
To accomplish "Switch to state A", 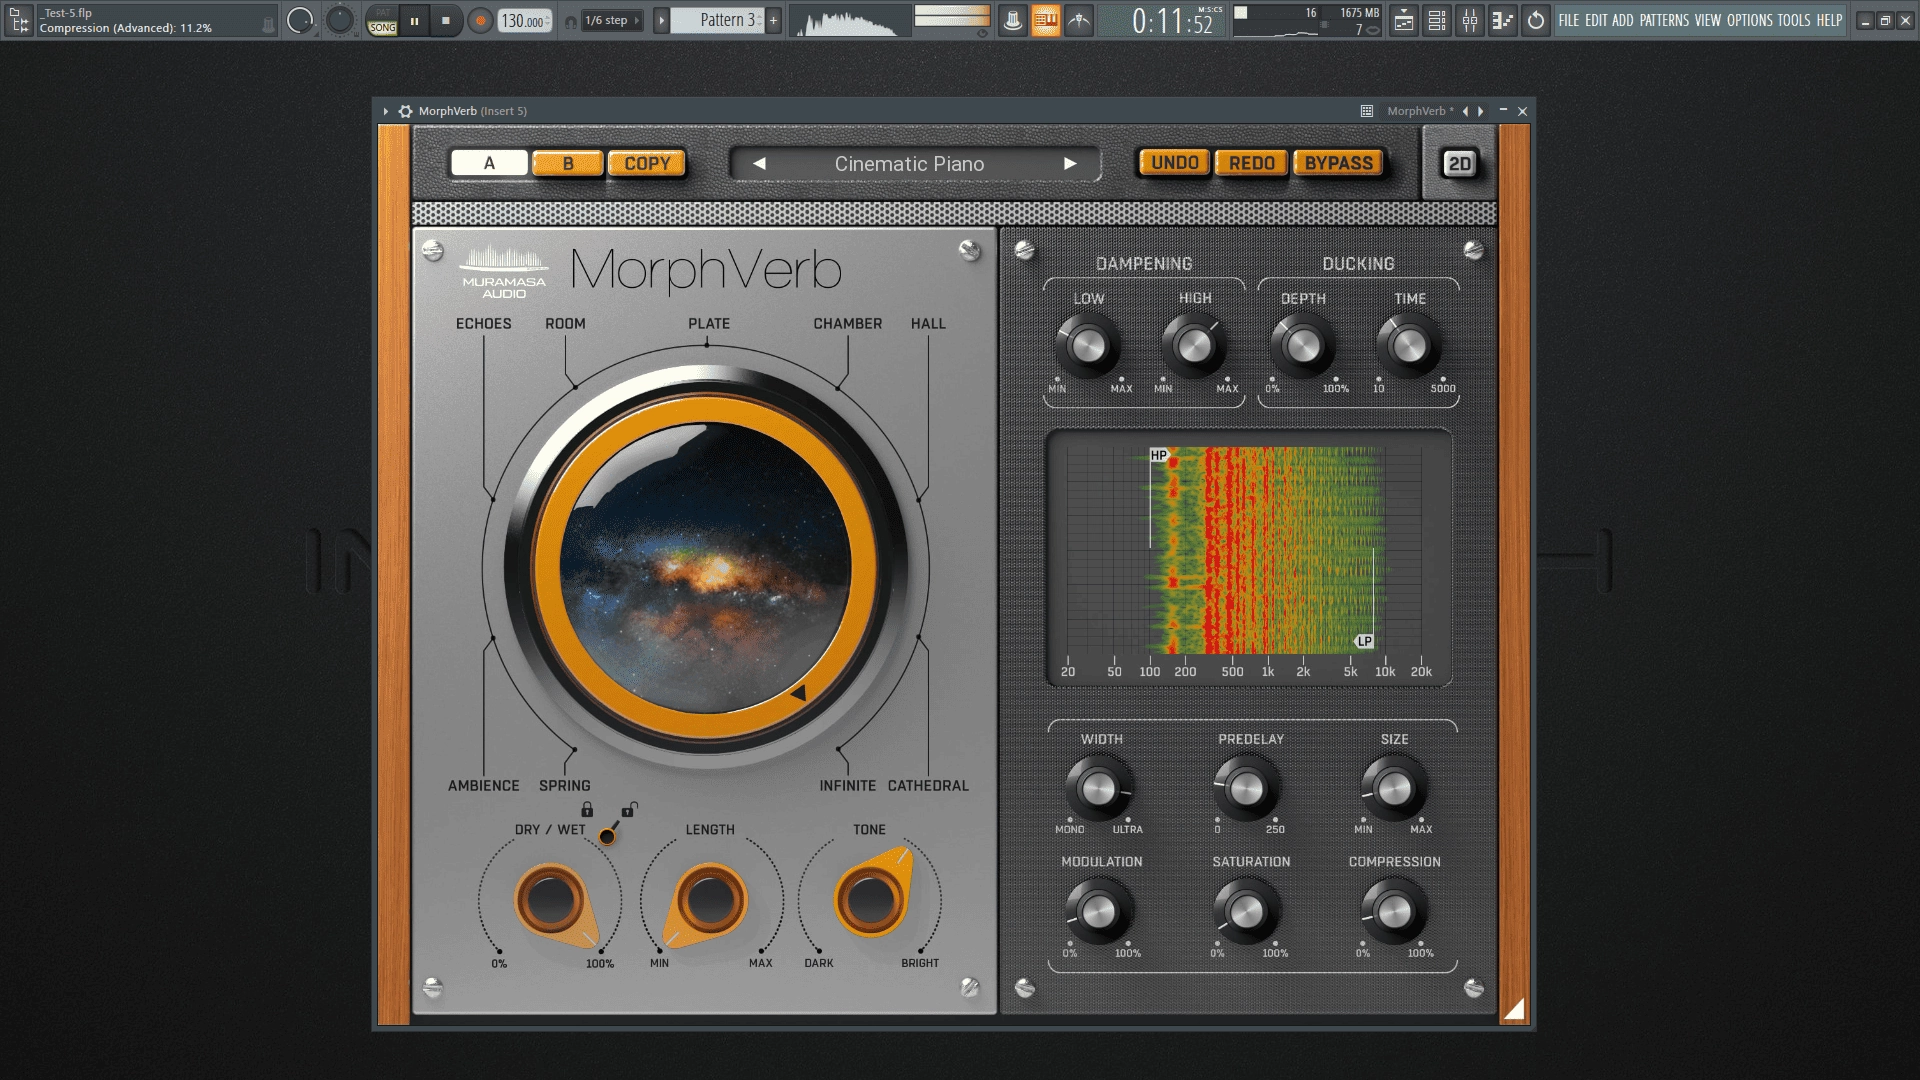I will tap(489, 163).
